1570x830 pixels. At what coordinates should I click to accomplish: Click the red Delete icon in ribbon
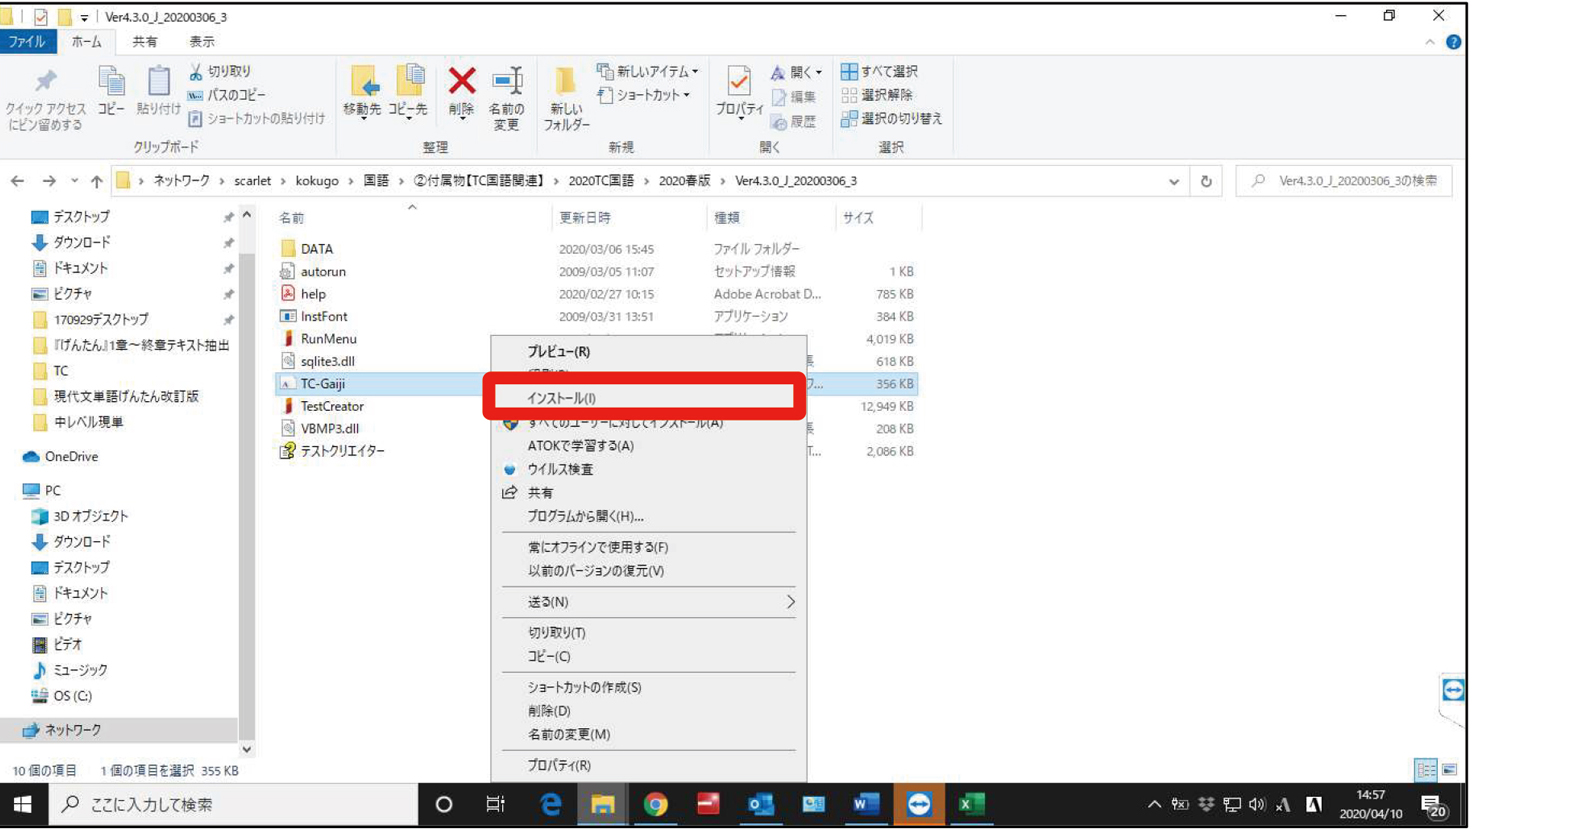pos(461,90)
